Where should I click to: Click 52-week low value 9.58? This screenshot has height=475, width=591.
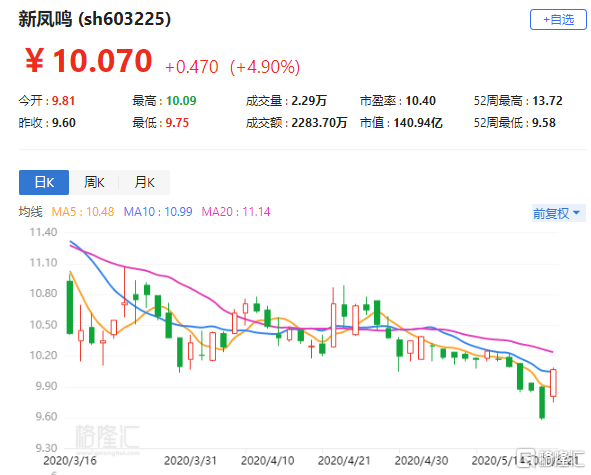click(544, 123)
